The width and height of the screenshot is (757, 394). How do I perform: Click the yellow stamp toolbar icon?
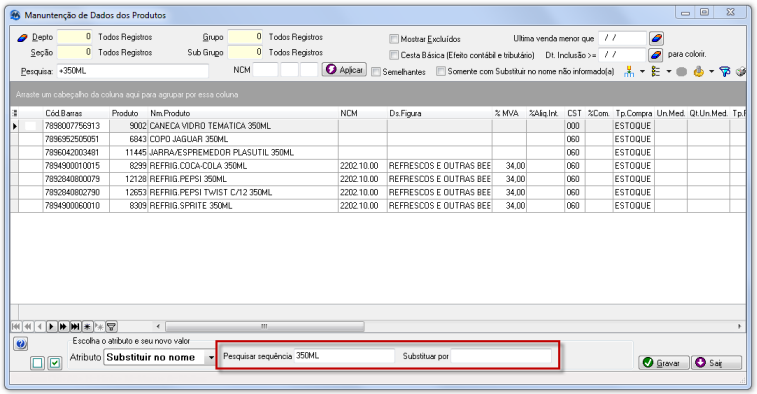coord(698,72)
